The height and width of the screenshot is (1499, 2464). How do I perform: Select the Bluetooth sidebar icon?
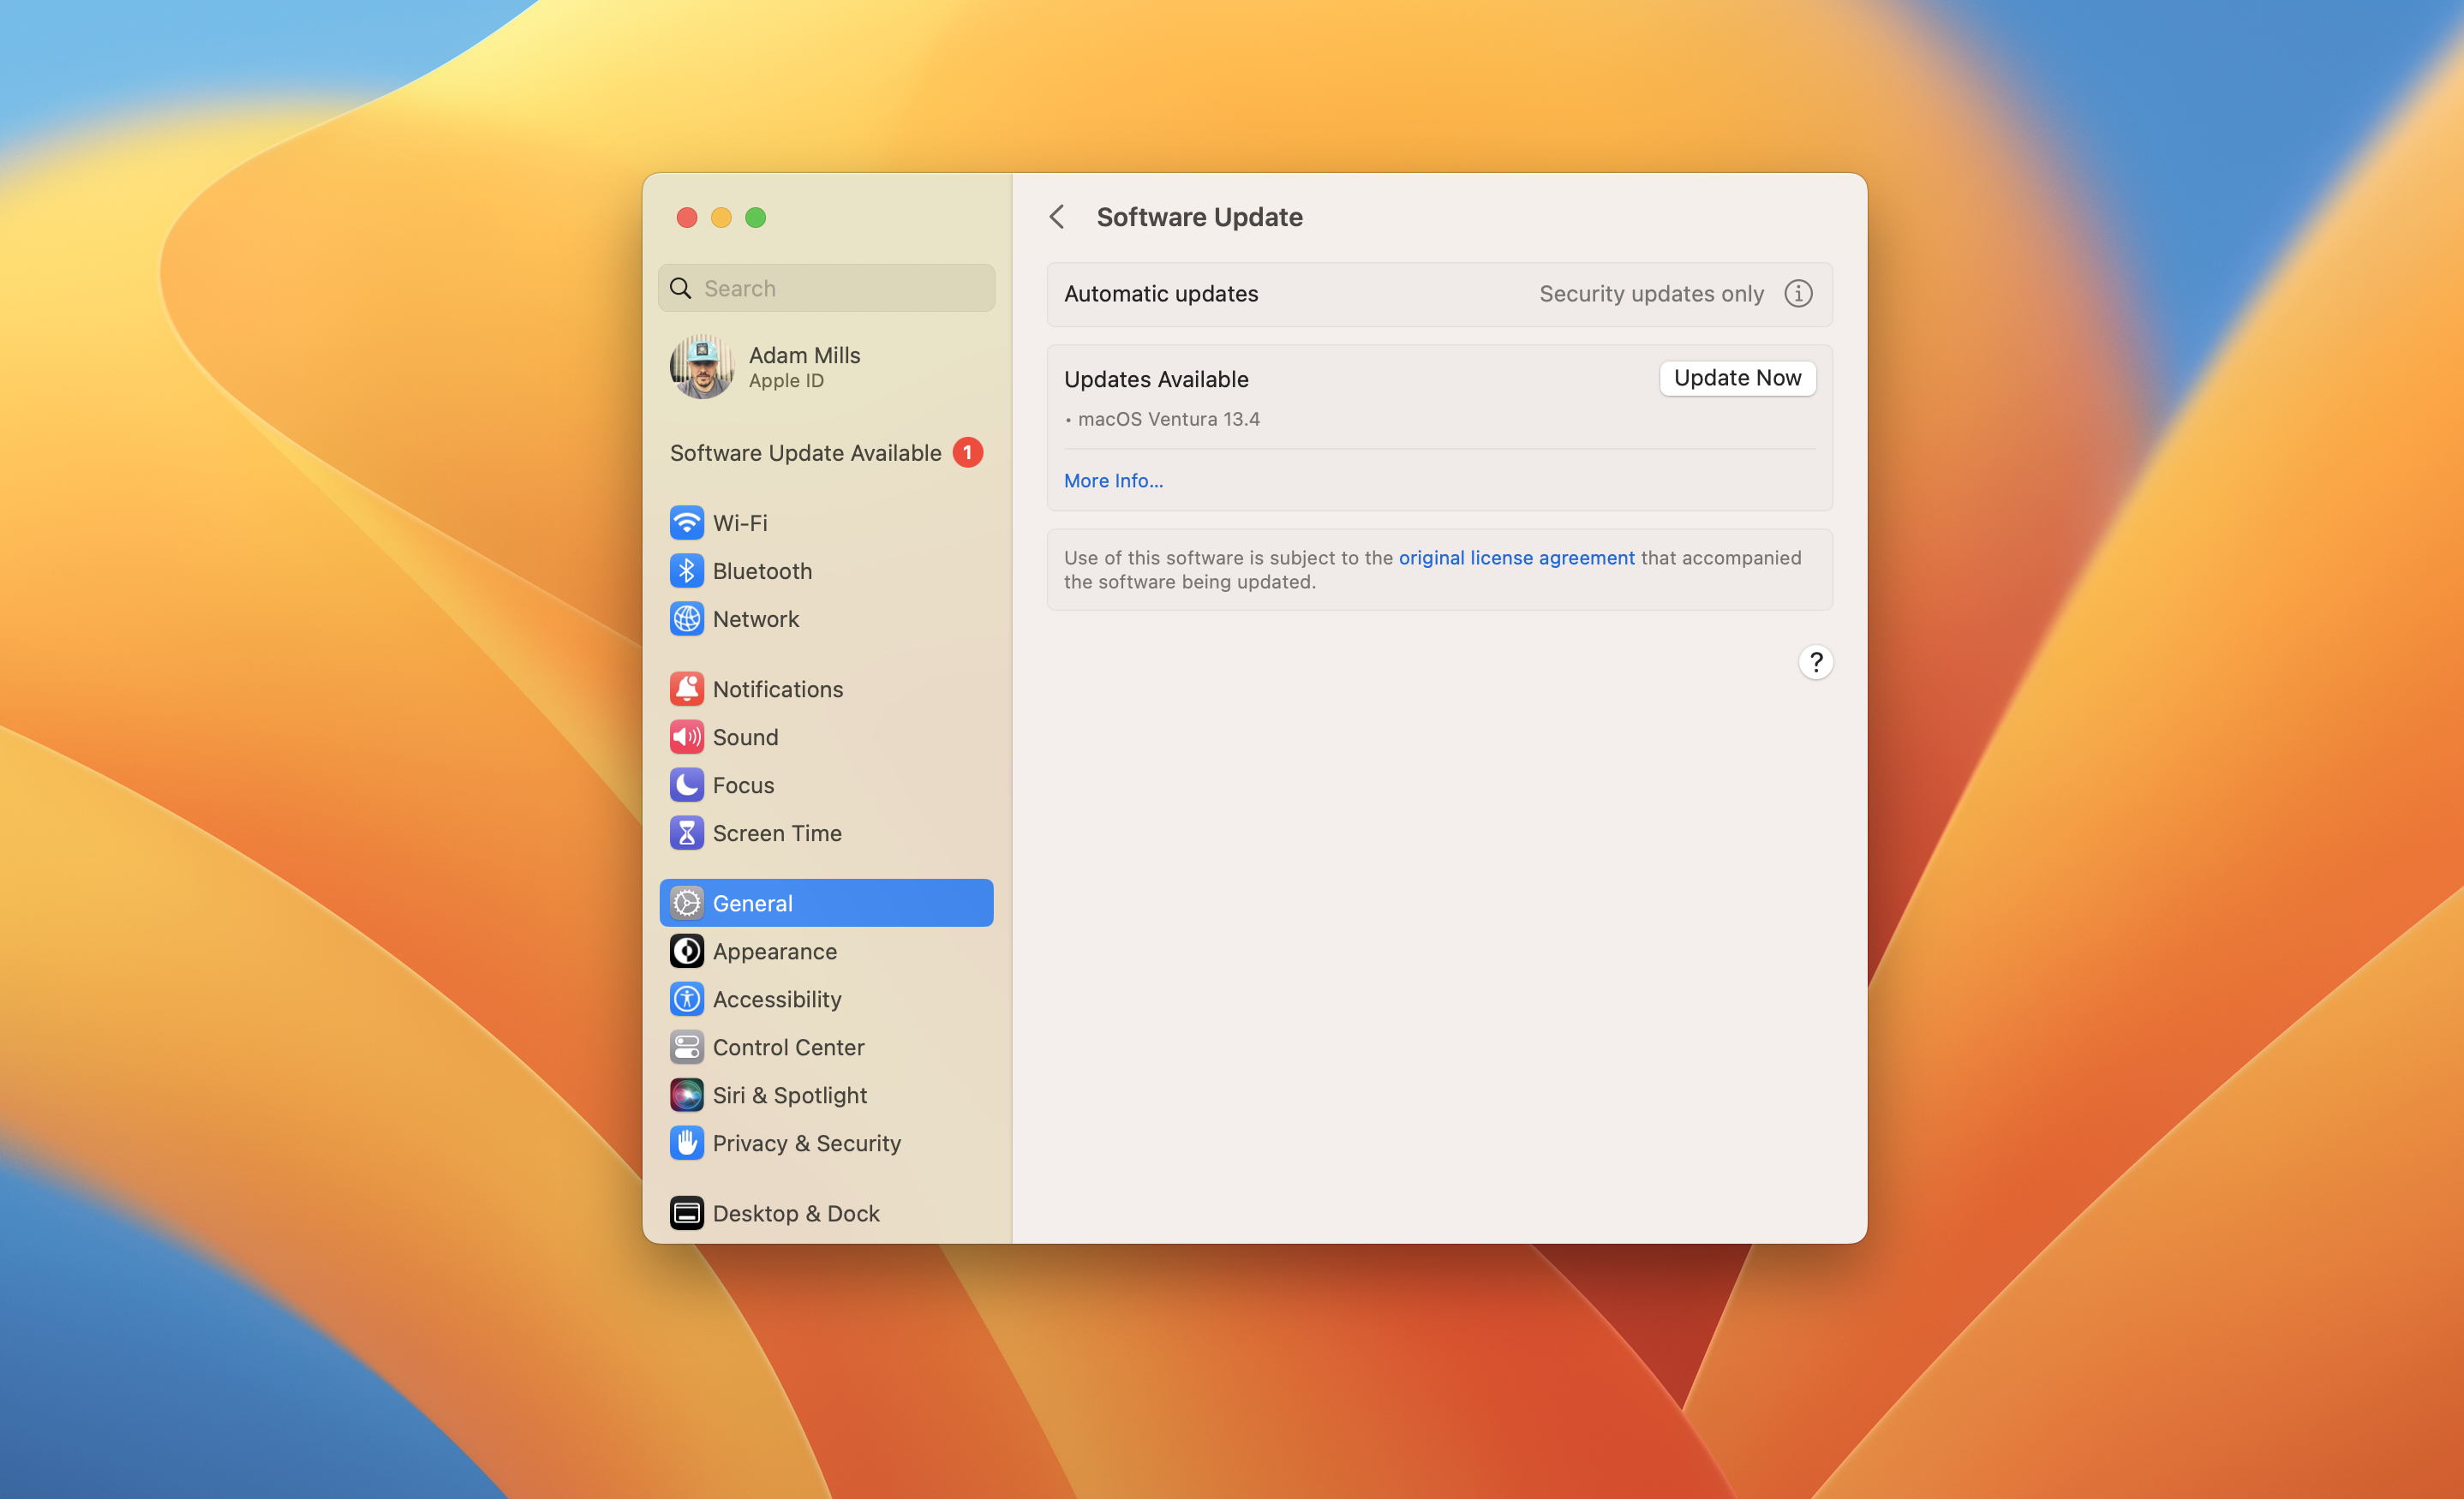tap(686, 571)
